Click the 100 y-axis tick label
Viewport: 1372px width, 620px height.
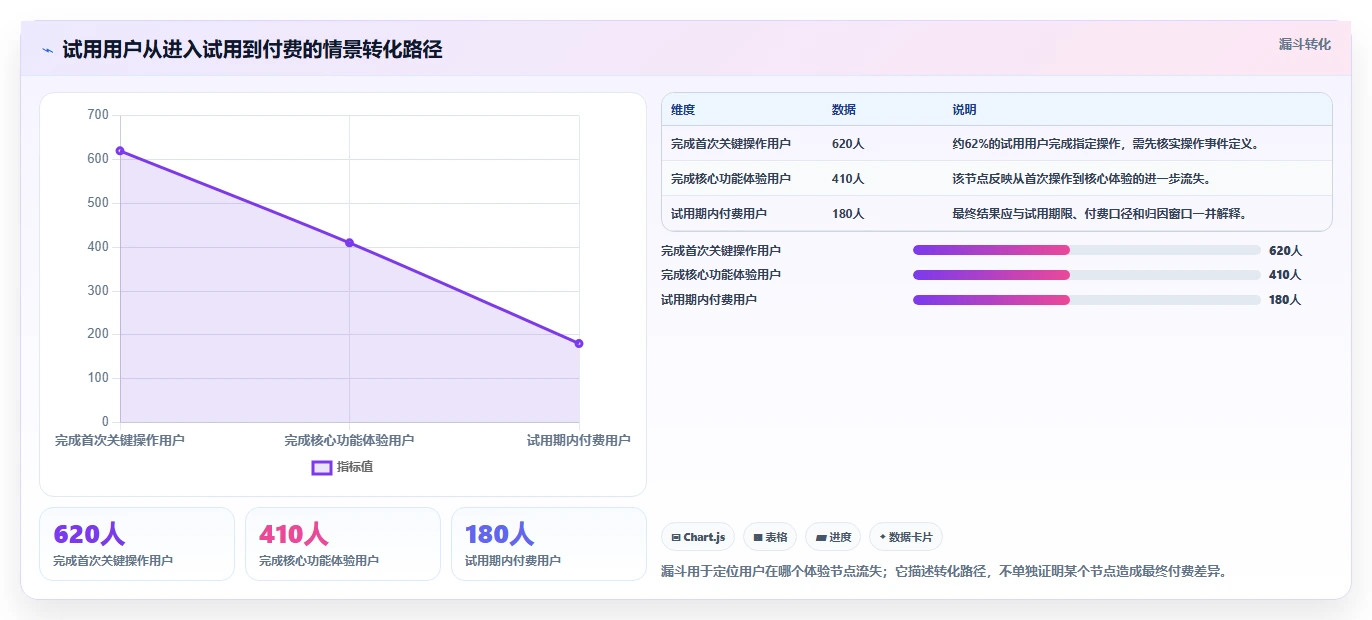(98, 378)
